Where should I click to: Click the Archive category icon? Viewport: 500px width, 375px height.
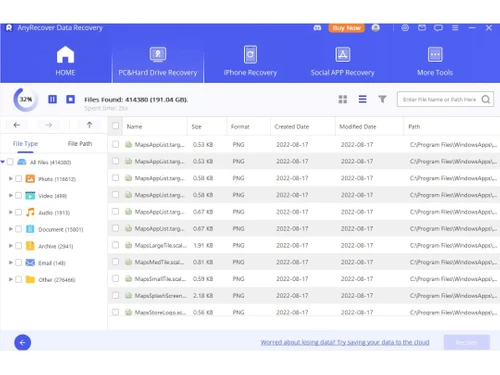[x=30, y=246]
